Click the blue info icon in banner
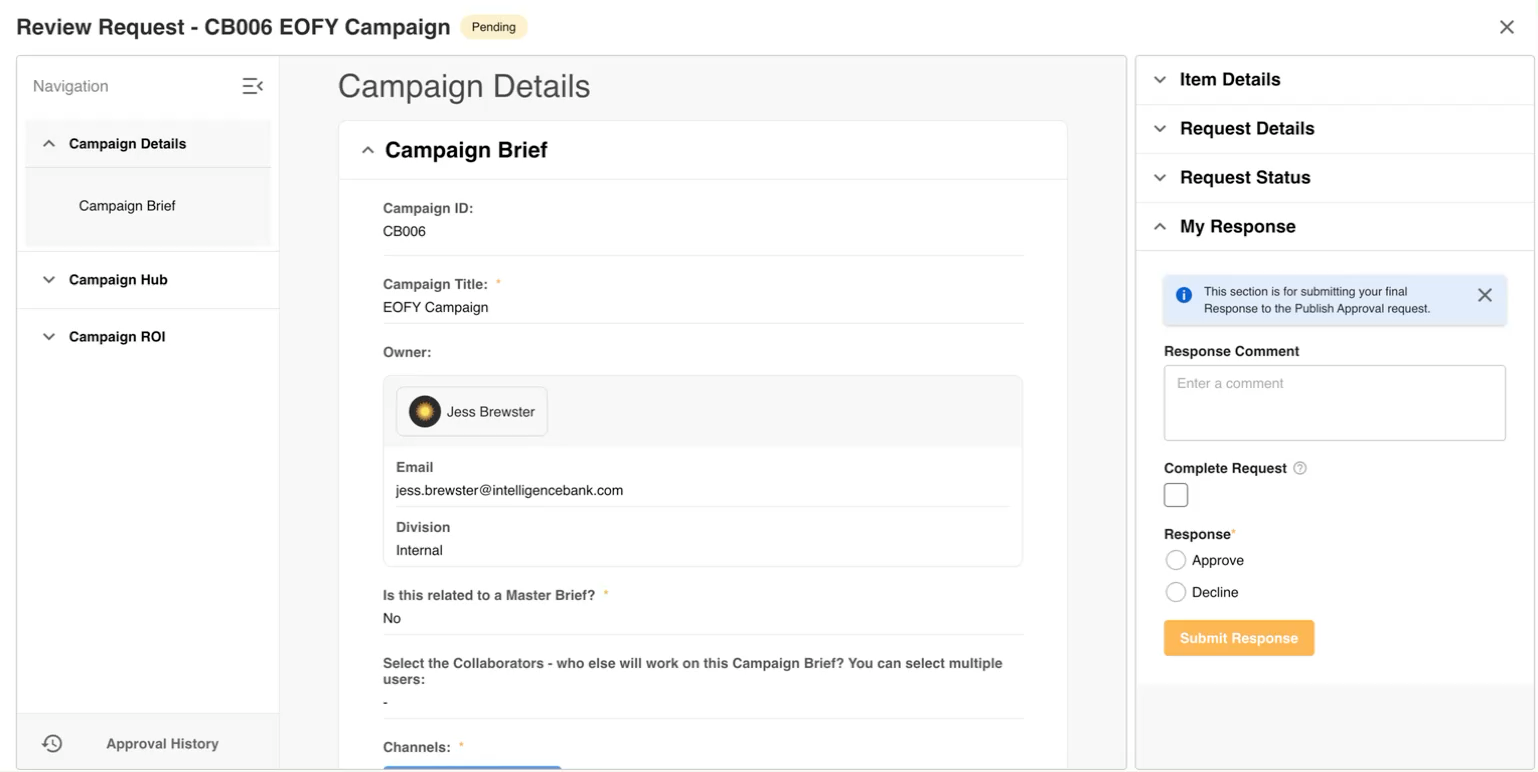 pos(1184,295)
